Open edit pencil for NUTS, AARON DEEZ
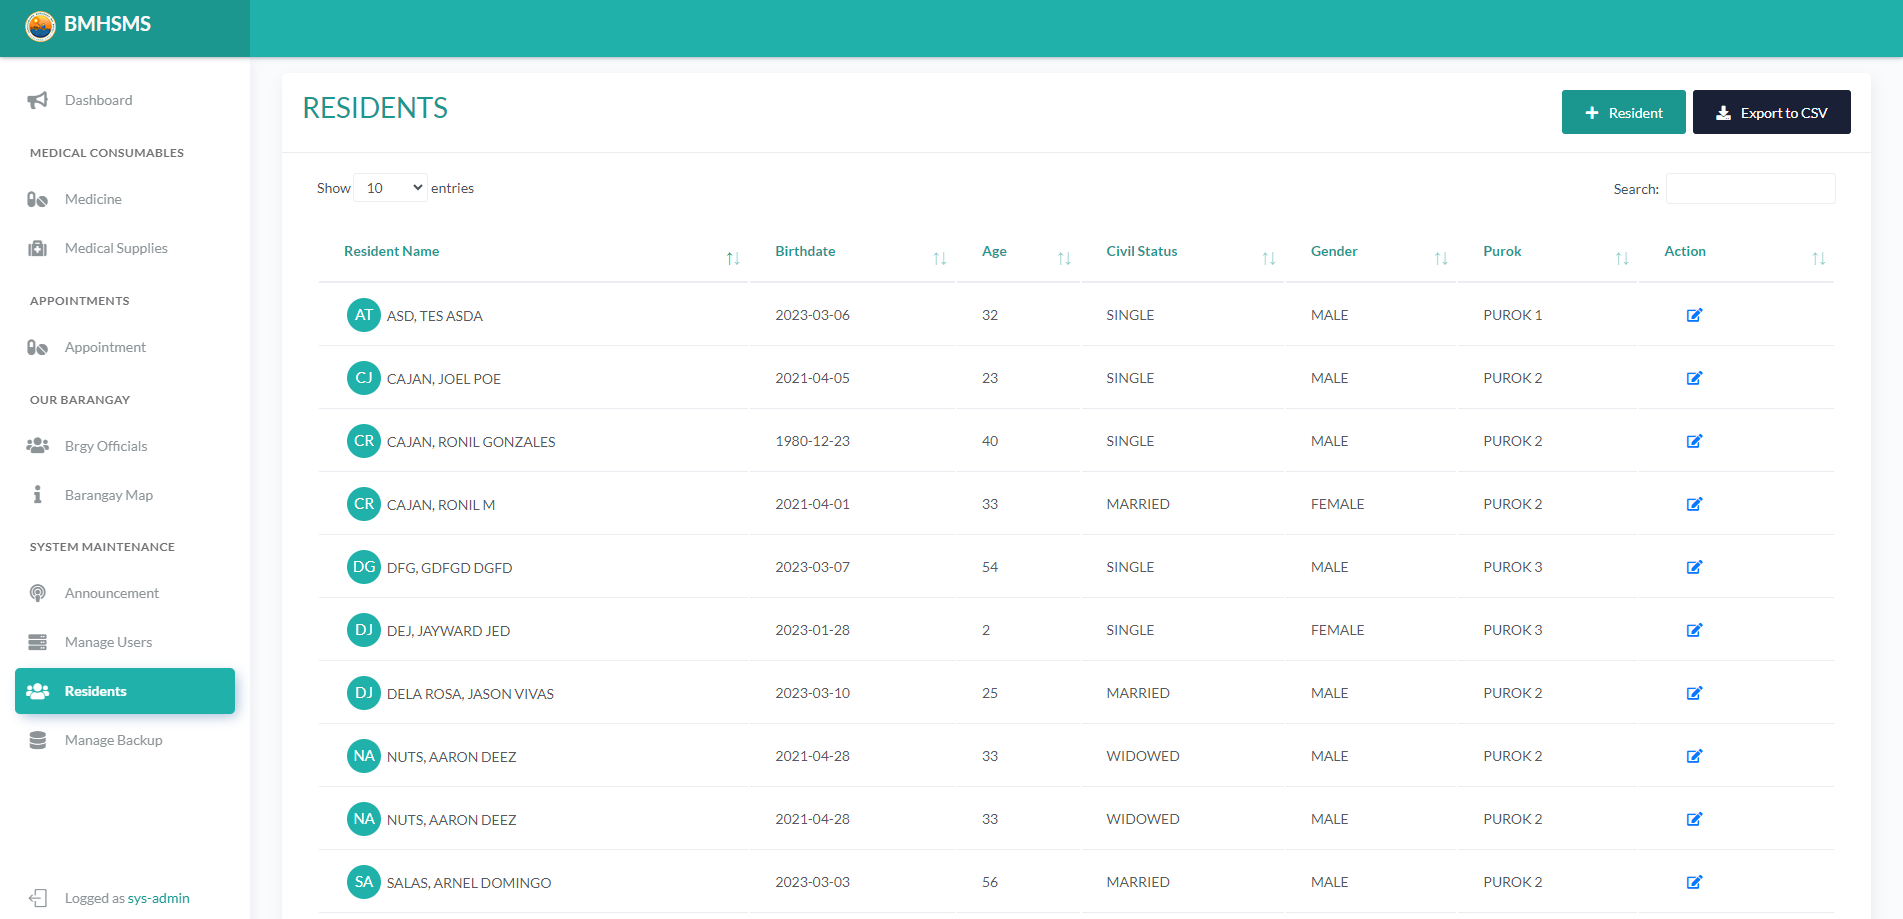This screenshot has height=919, width=1903. tap(1694, 756)
